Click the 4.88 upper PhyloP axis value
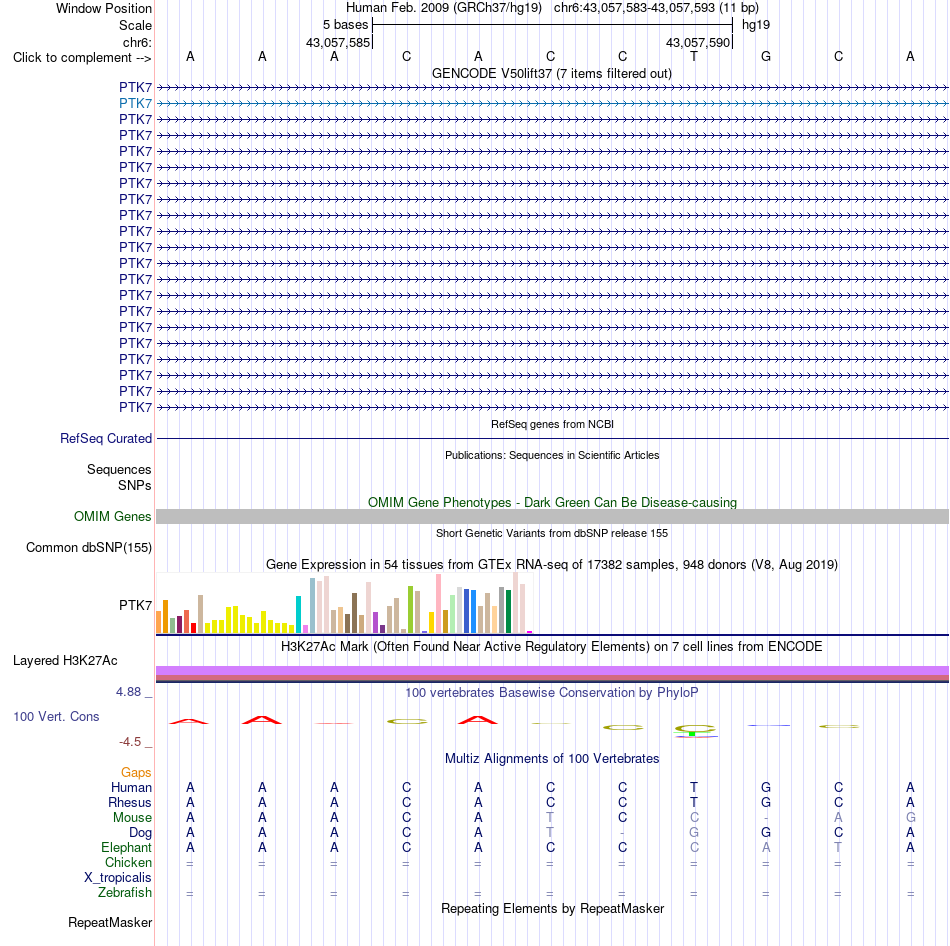Viewport: 950px width, 946px height. (128, 691)
